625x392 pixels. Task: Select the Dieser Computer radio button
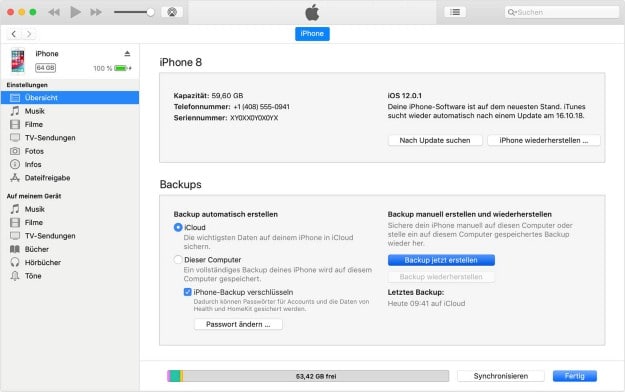[x=178, y=260]
